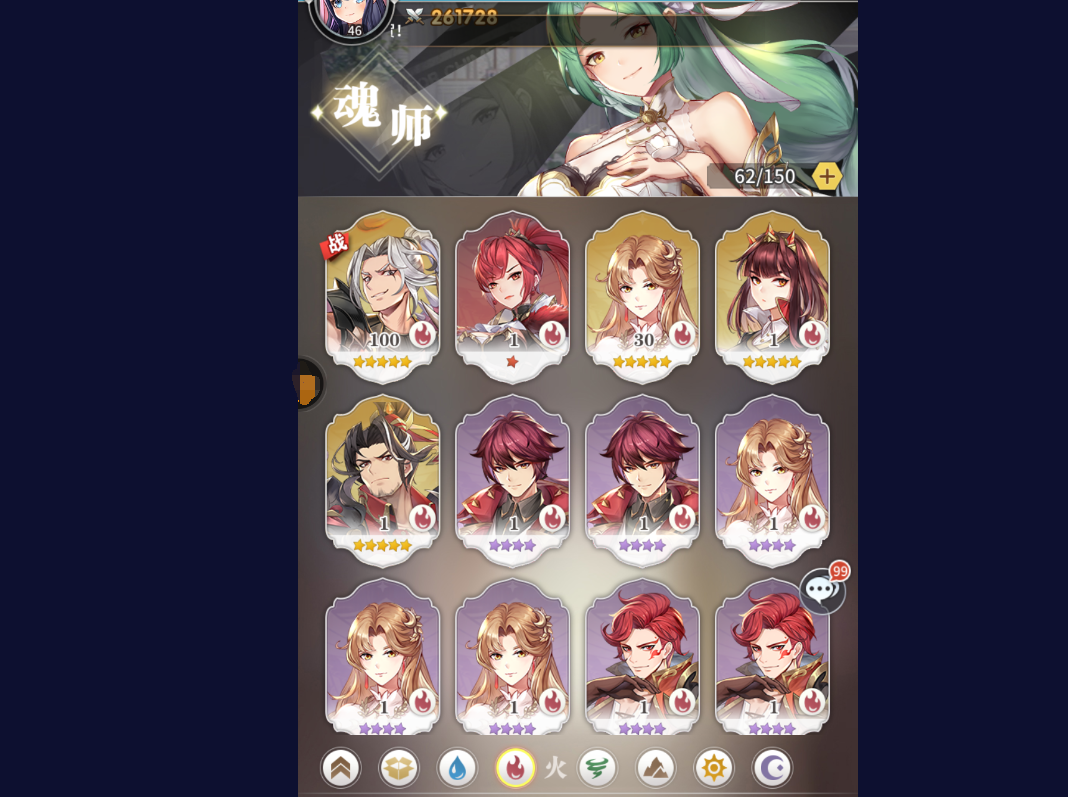Select the earth mountain element filter

pyautogui.click(x=655, y=768)
